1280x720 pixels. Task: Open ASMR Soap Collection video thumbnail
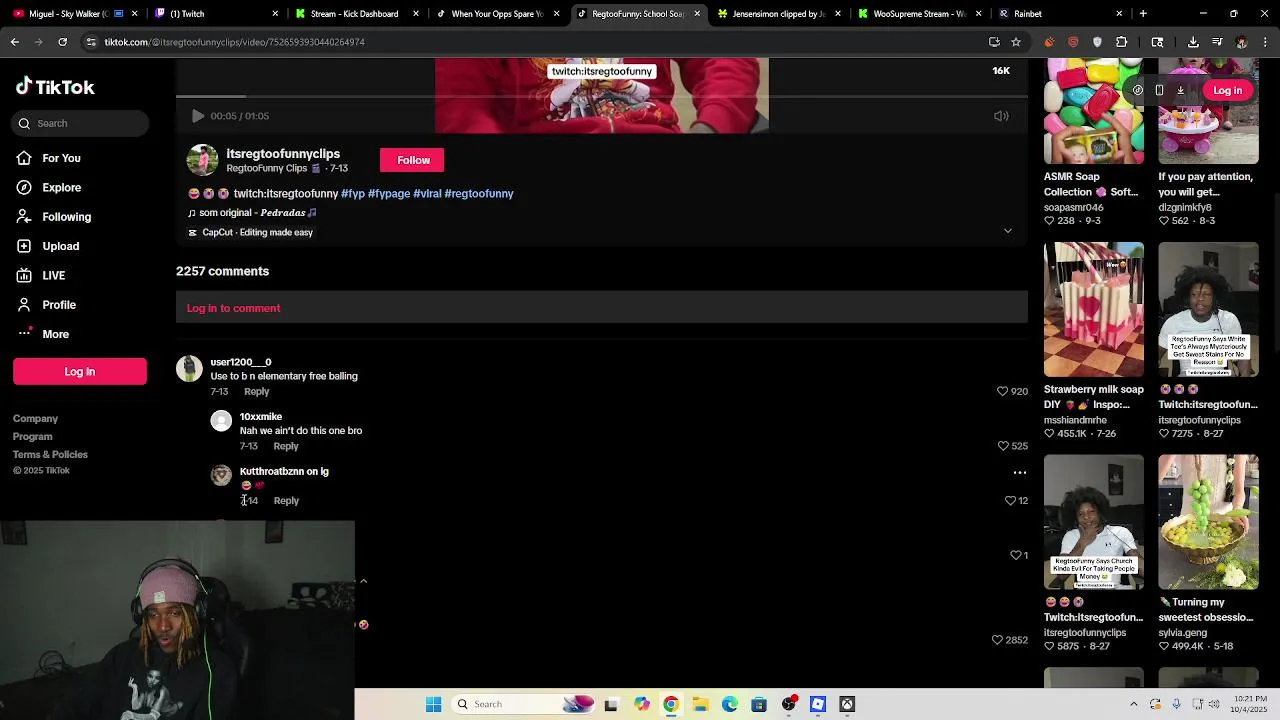point(1093,111)
